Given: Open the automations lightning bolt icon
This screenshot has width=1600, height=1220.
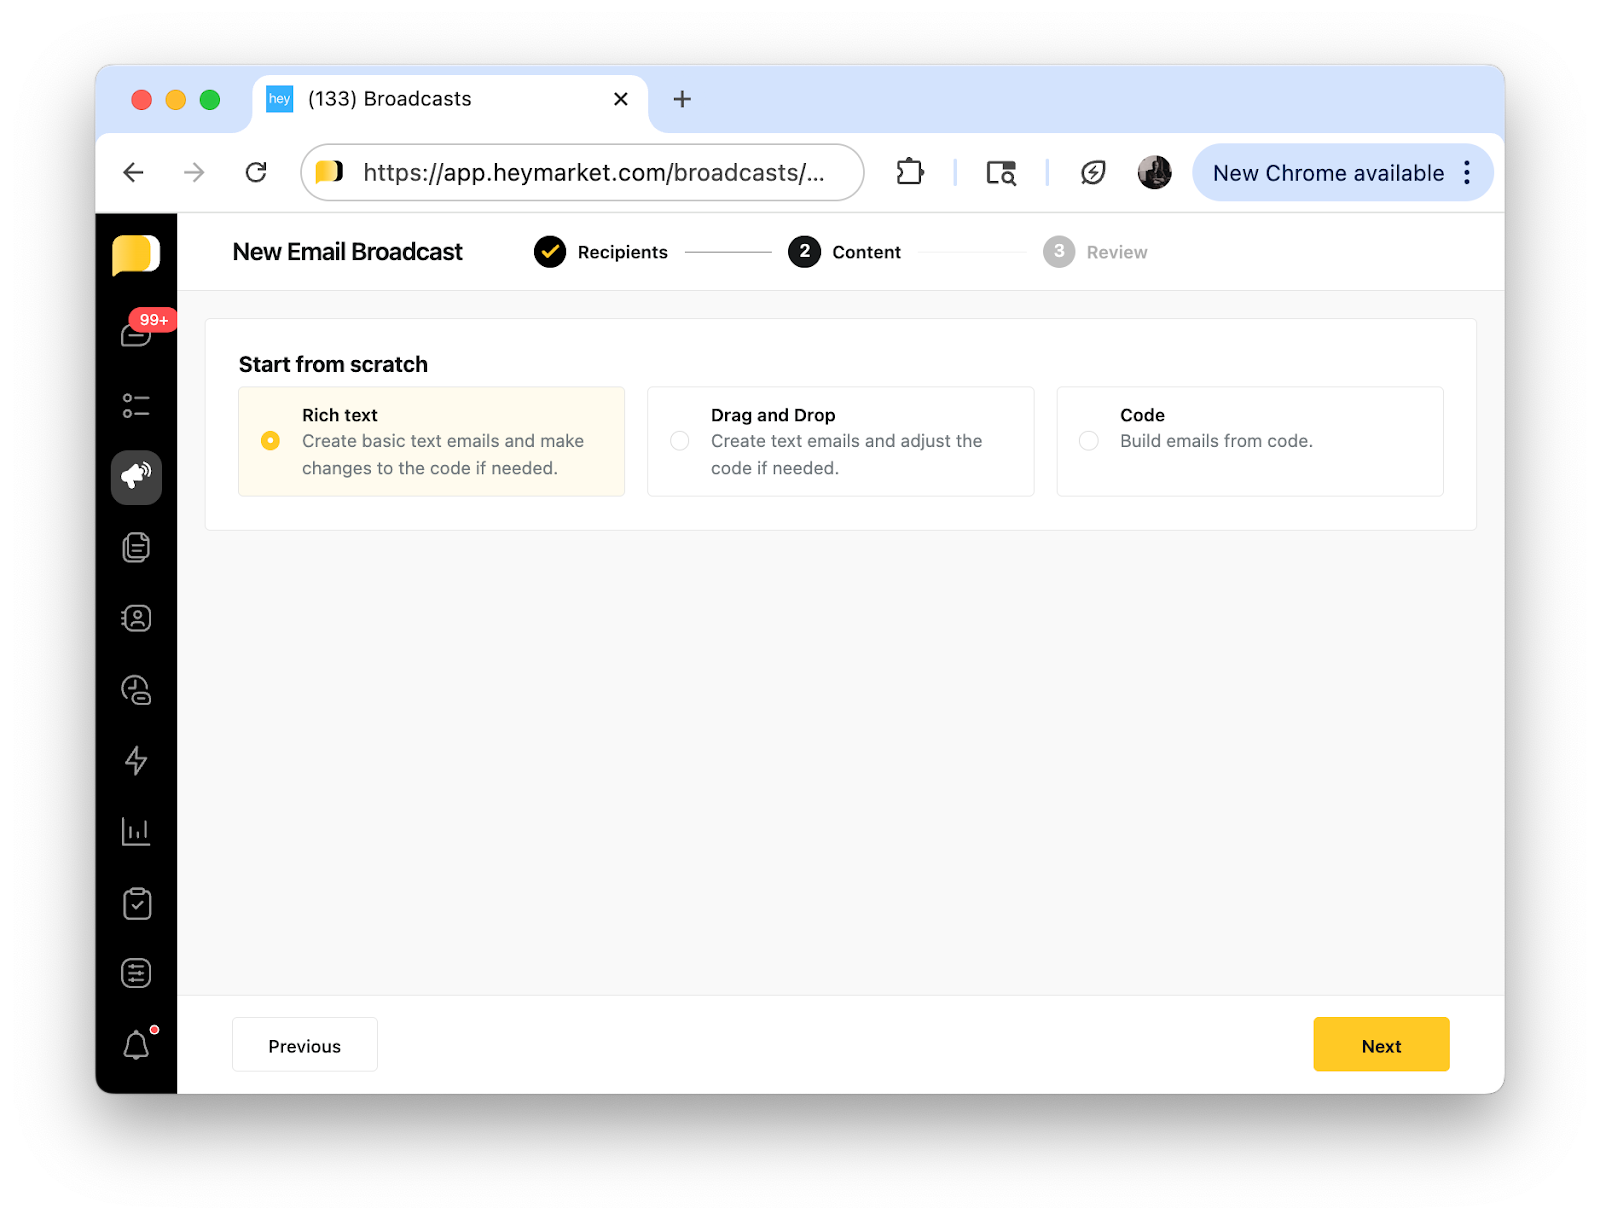Looking at the screenshot, I should click(x=137, y=761).
